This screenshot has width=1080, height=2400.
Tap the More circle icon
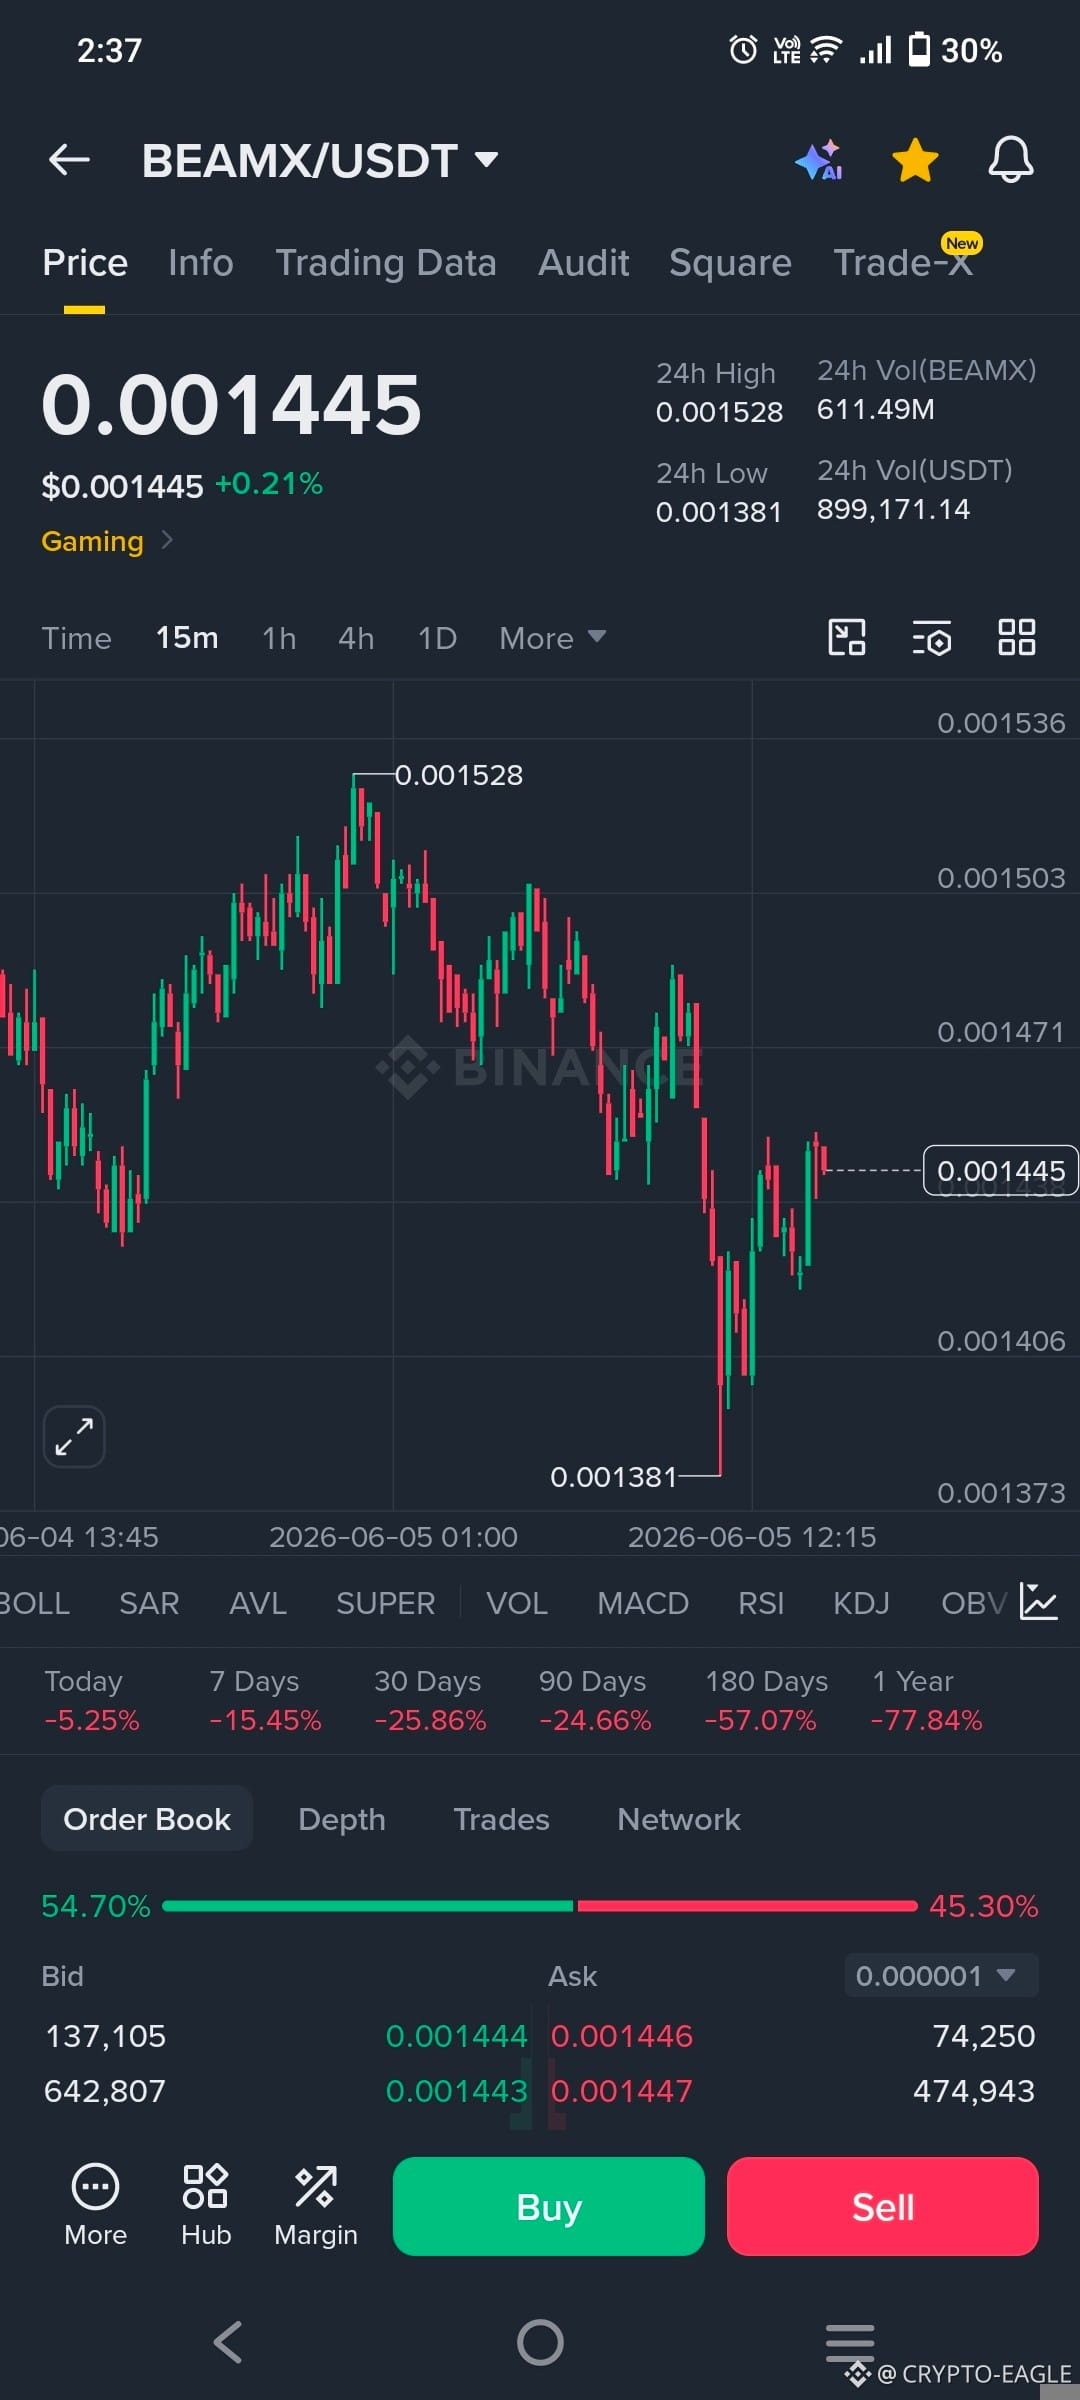pos(95,2205)
